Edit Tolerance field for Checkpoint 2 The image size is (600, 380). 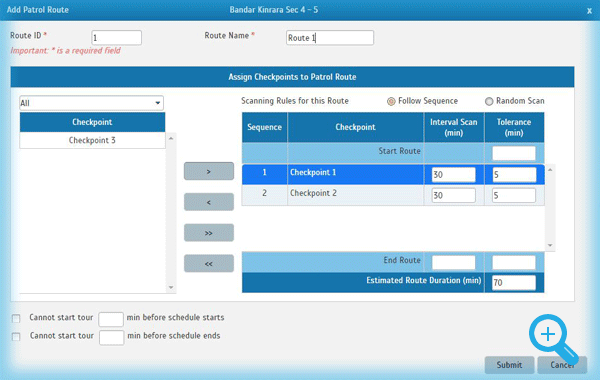514,195
